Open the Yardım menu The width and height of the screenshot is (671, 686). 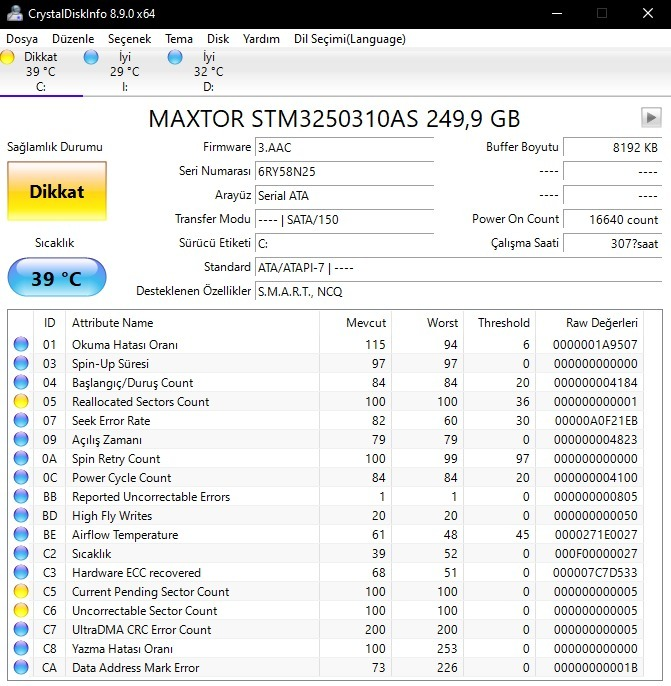(x=262, y=39)
